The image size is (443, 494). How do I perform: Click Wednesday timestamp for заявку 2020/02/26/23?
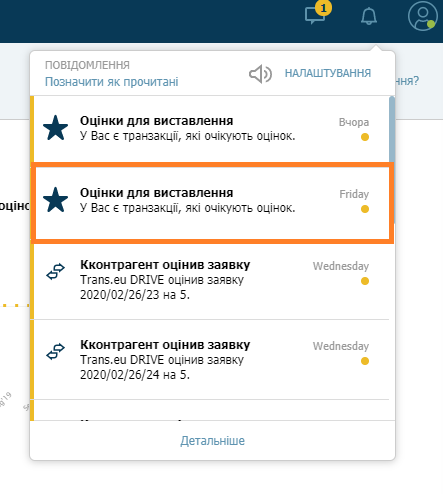pos(341,266)
